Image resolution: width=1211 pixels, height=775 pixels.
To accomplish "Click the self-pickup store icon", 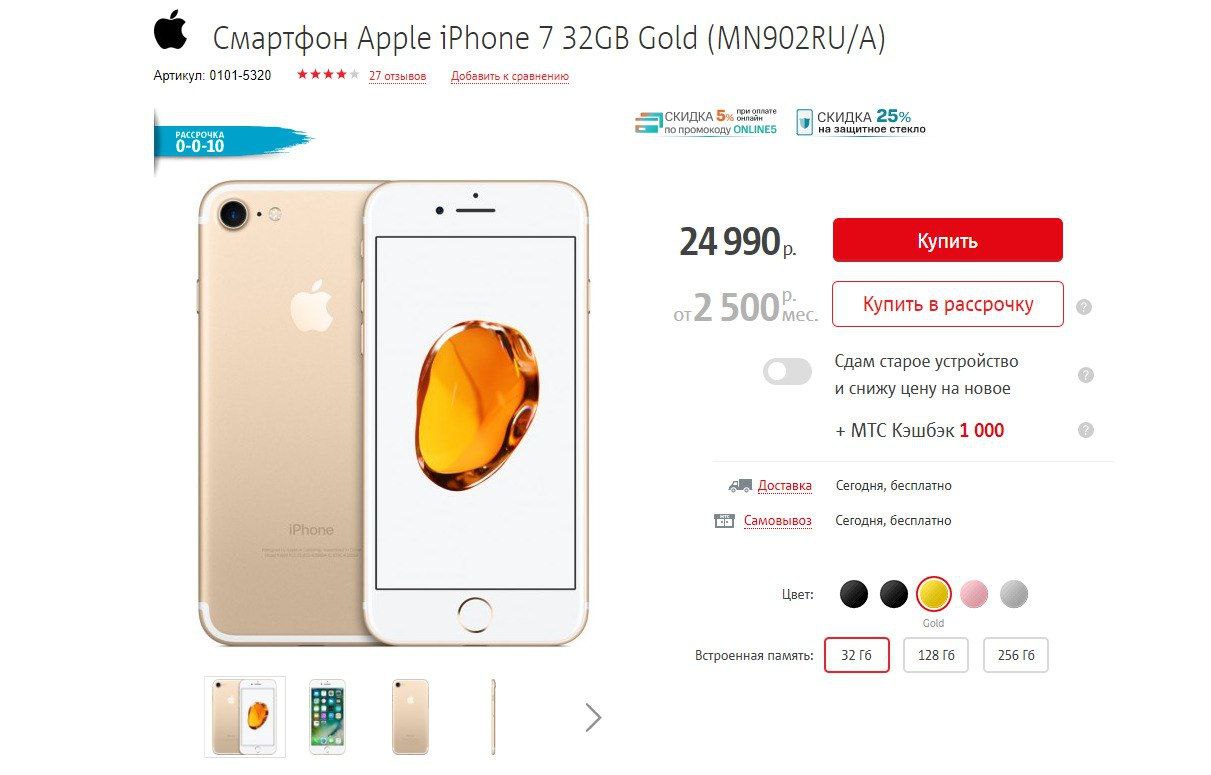I will point(725,521).
